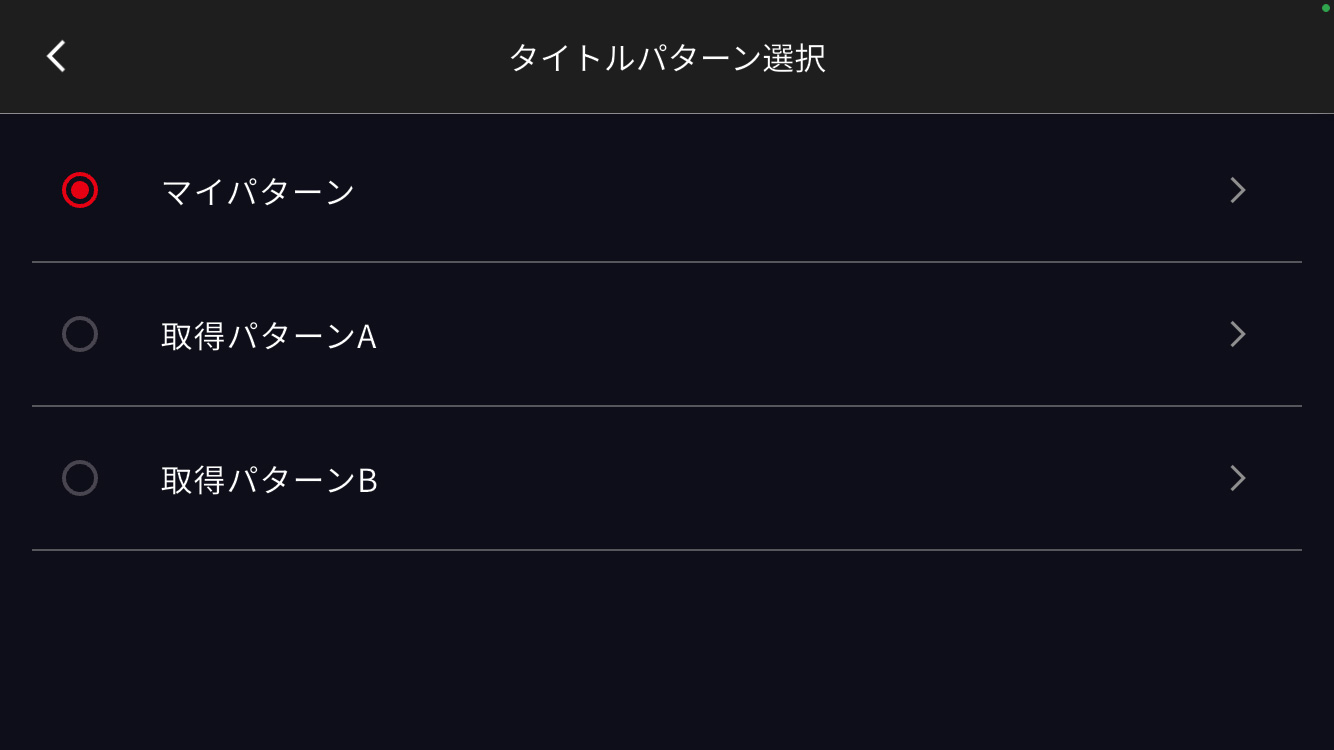
Task: Click the unselected circle beside 取得パターンA
Action: 80,334
